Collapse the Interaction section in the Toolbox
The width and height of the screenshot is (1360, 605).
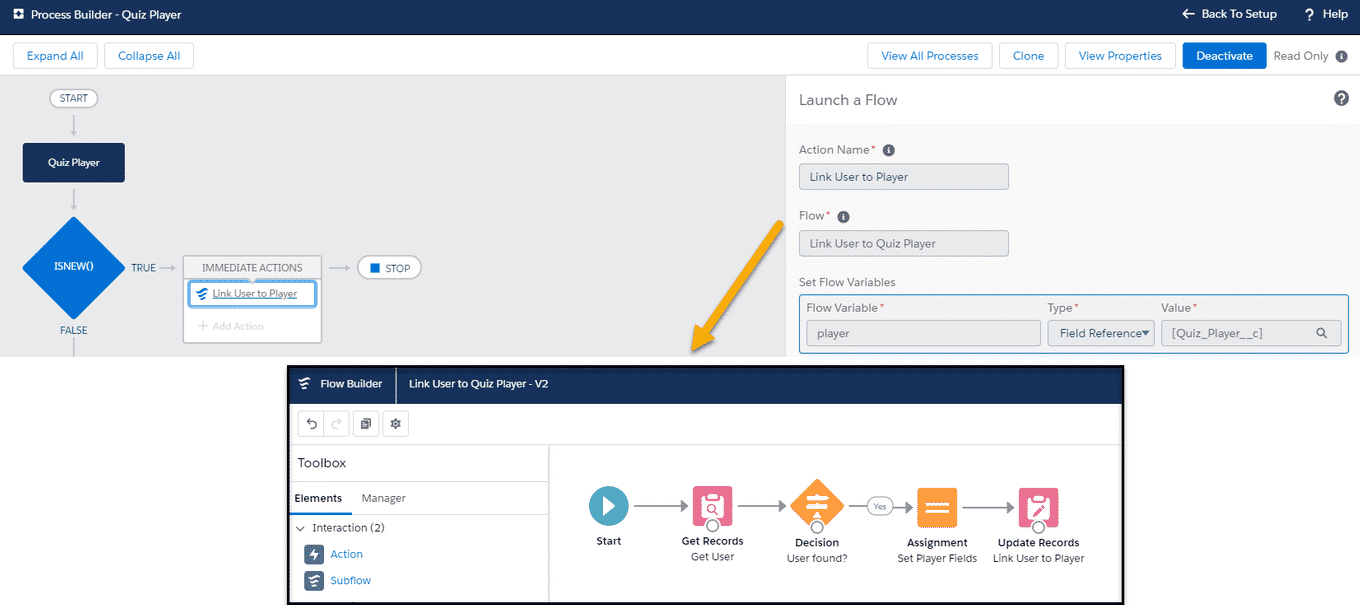[x=299, y=527]
